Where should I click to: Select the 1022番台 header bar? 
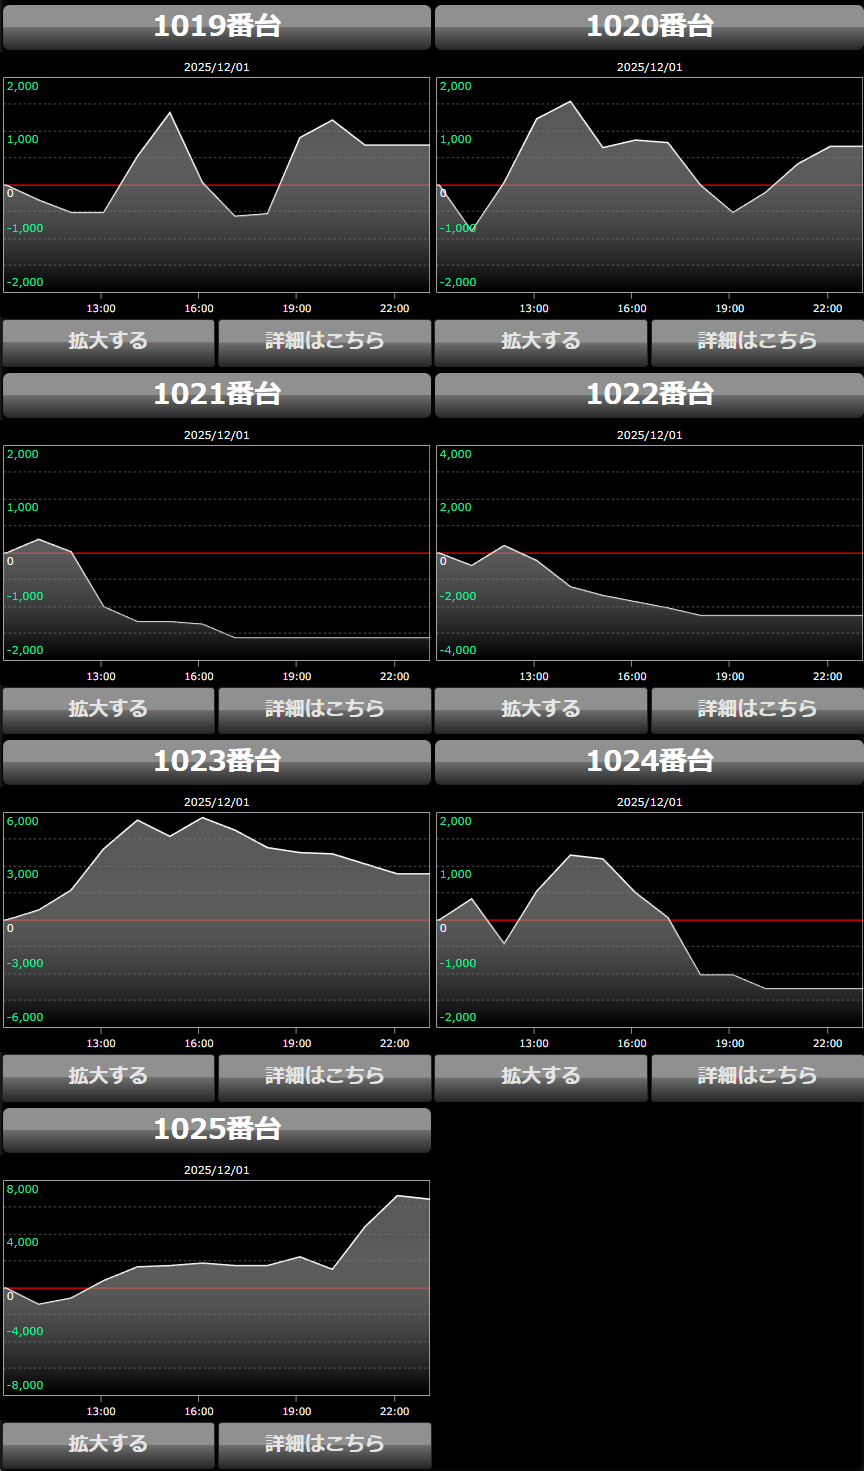point(649,395)
